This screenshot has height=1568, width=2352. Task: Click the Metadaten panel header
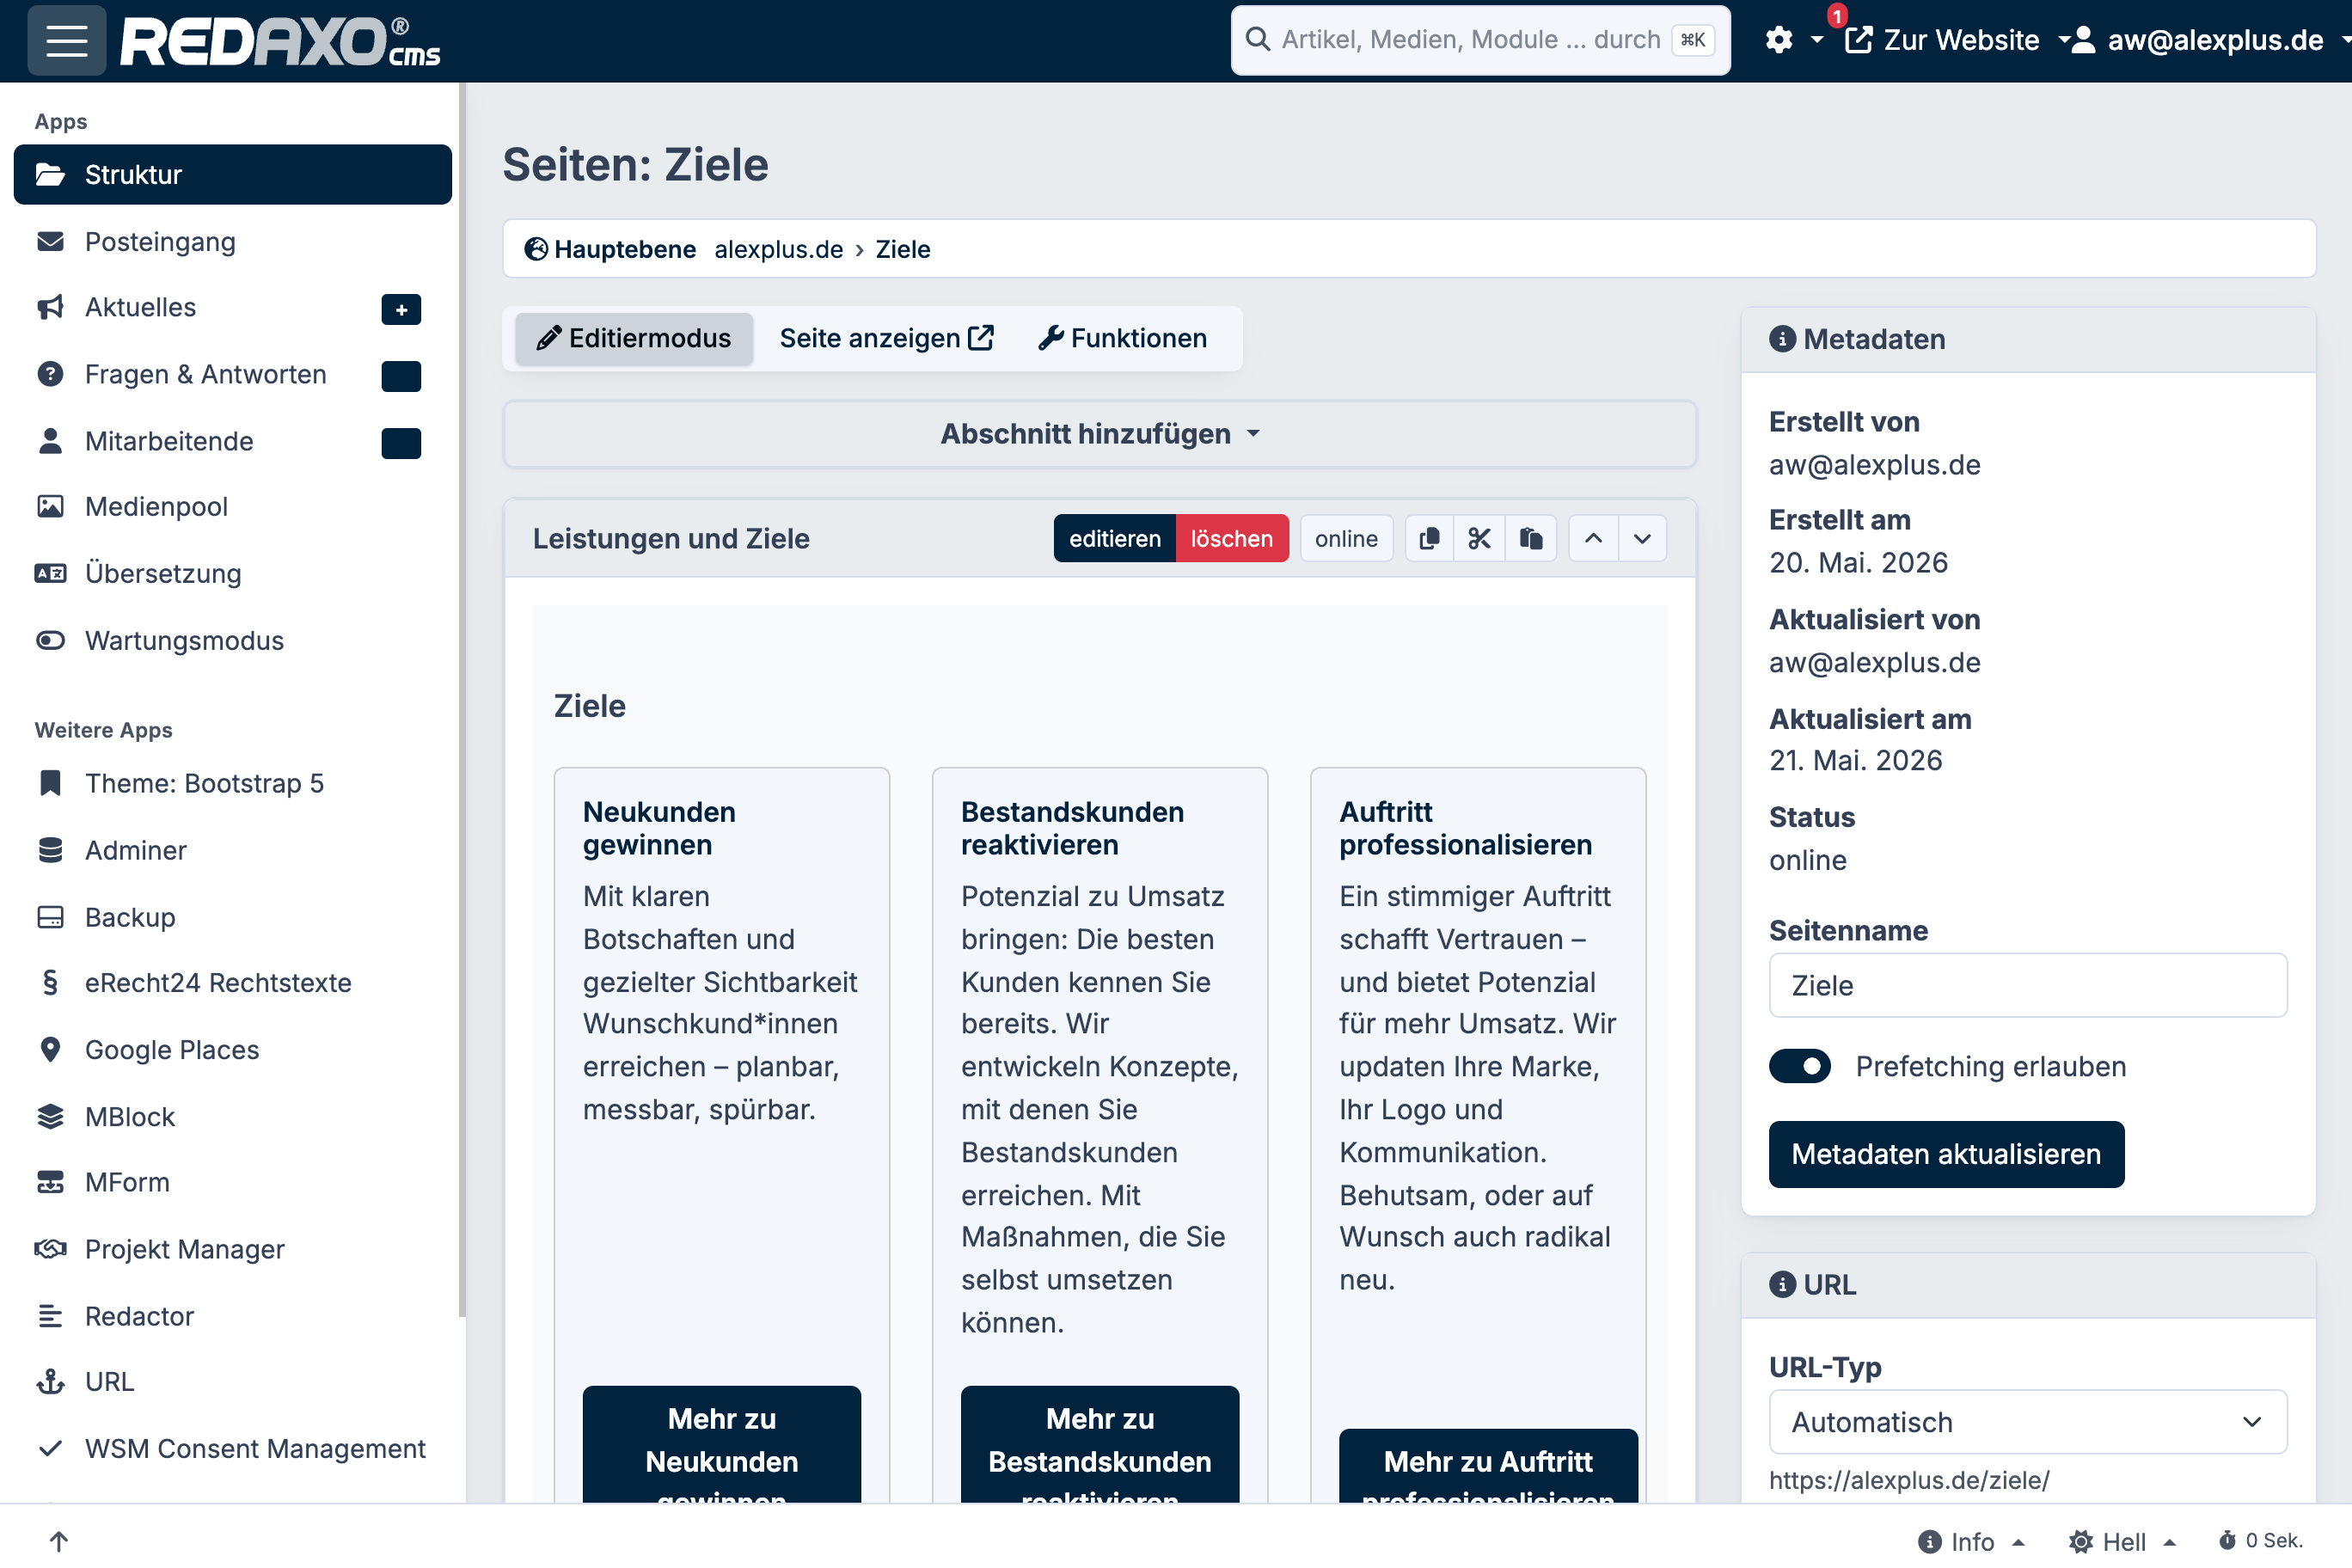[2028, 340]
